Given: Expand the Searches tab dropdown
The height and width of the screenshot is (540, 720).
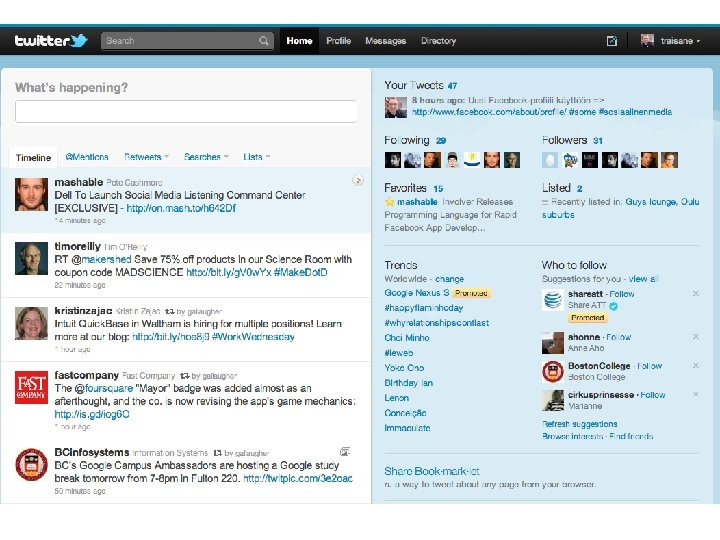Looking at the screenshot, I should click(x=226, y=157).
